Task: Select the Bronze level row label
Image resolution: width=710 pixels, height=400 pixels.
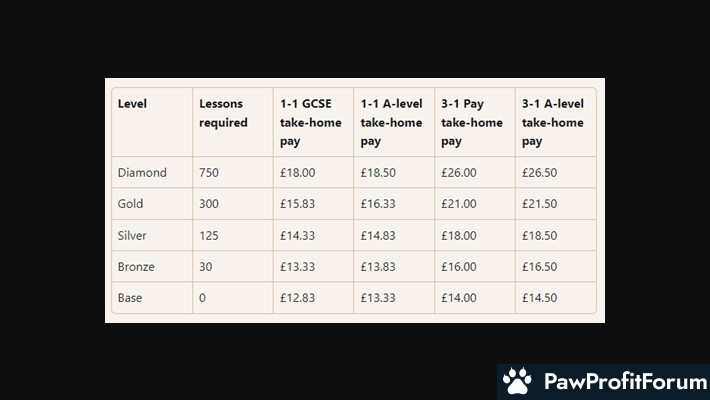Action: (136, 266)
